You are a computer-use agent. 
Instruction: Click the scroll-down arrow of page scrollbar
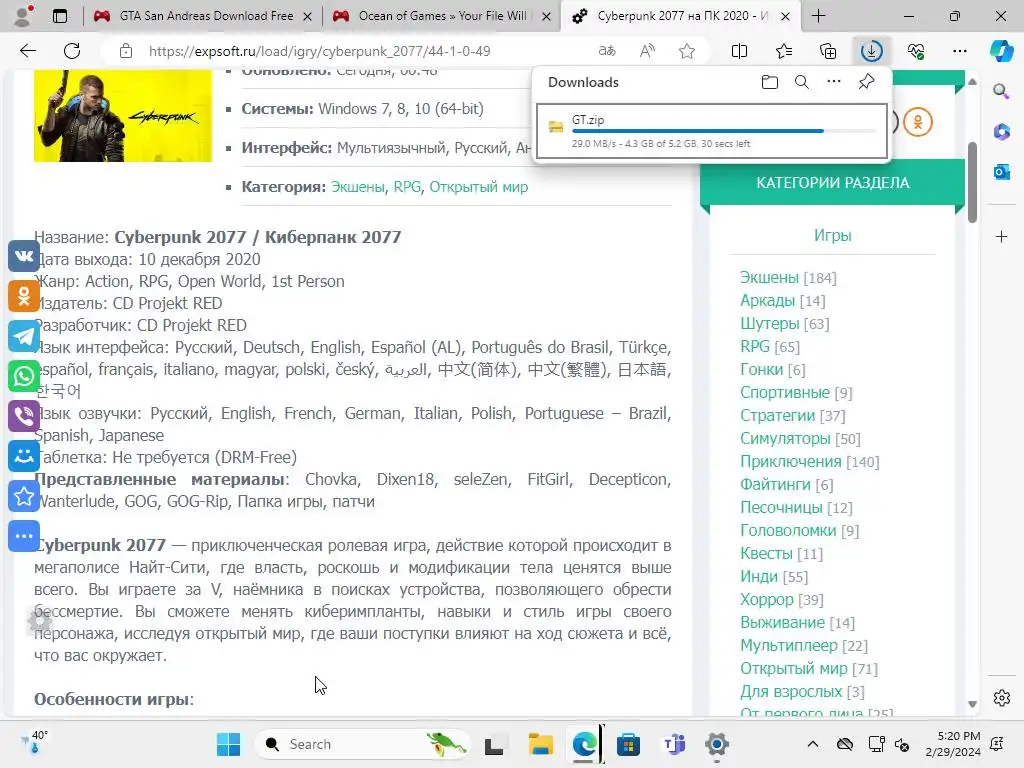972,703
